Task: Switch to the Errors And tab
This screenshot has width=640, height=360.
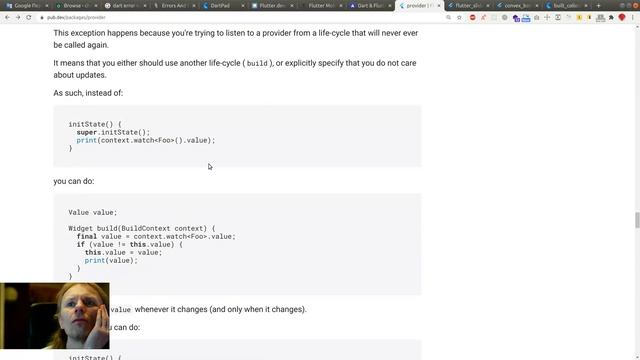Action: [173, 6]
